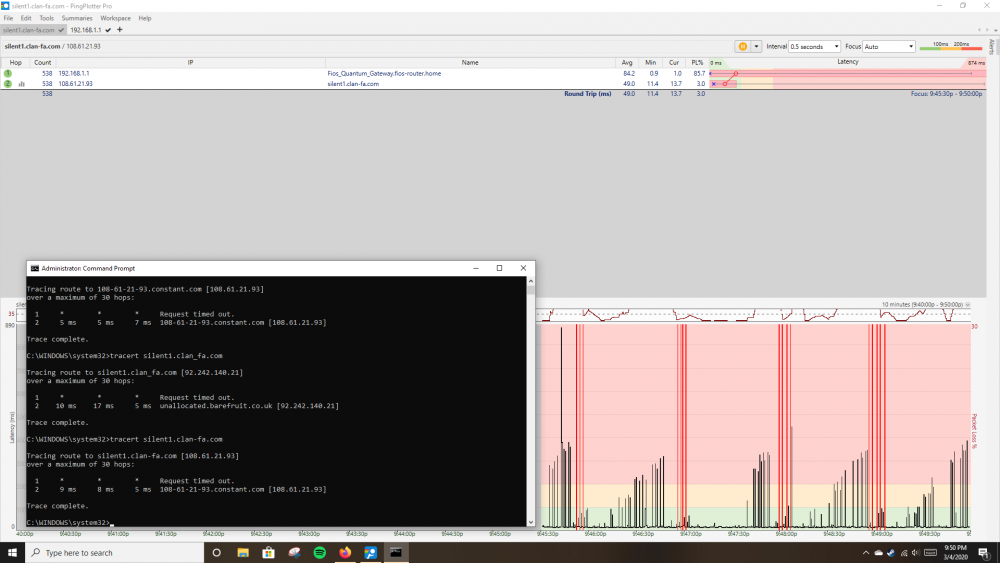
Task: Click the 9:47:00p marker on the timeline
Action: 691,534
